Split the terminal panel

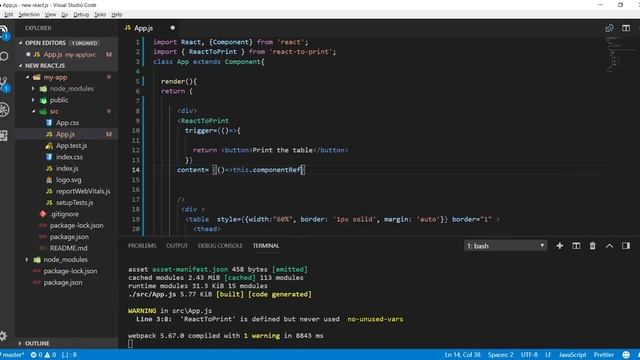click(576, 246)
